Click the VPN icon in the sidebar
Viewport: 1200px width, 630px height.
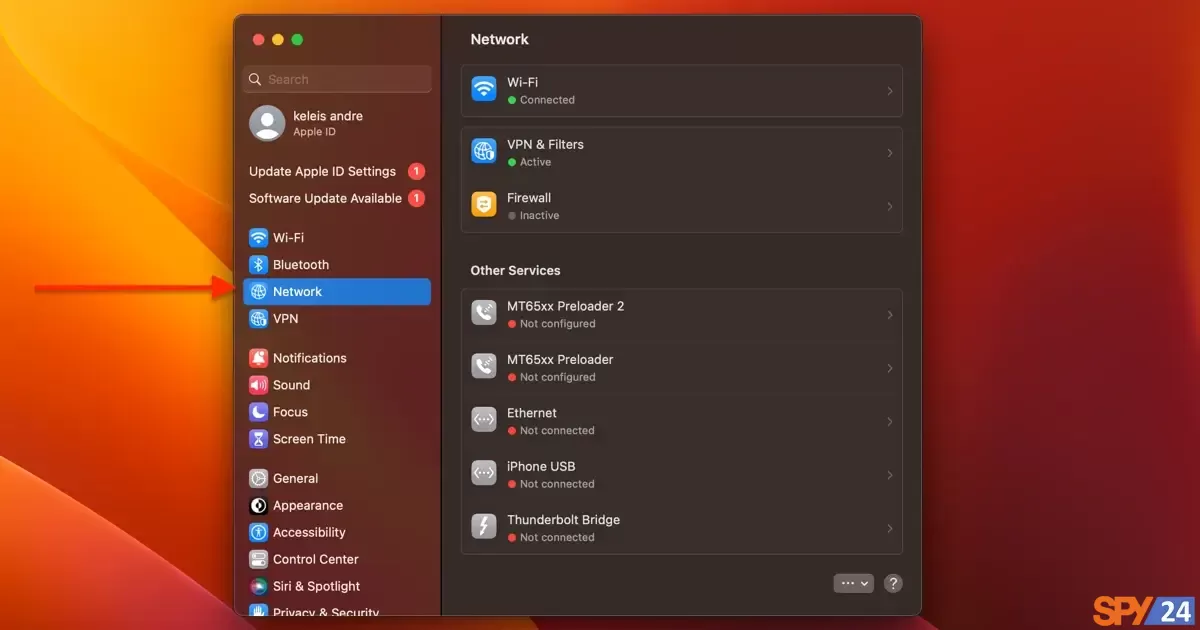(258, 319)
